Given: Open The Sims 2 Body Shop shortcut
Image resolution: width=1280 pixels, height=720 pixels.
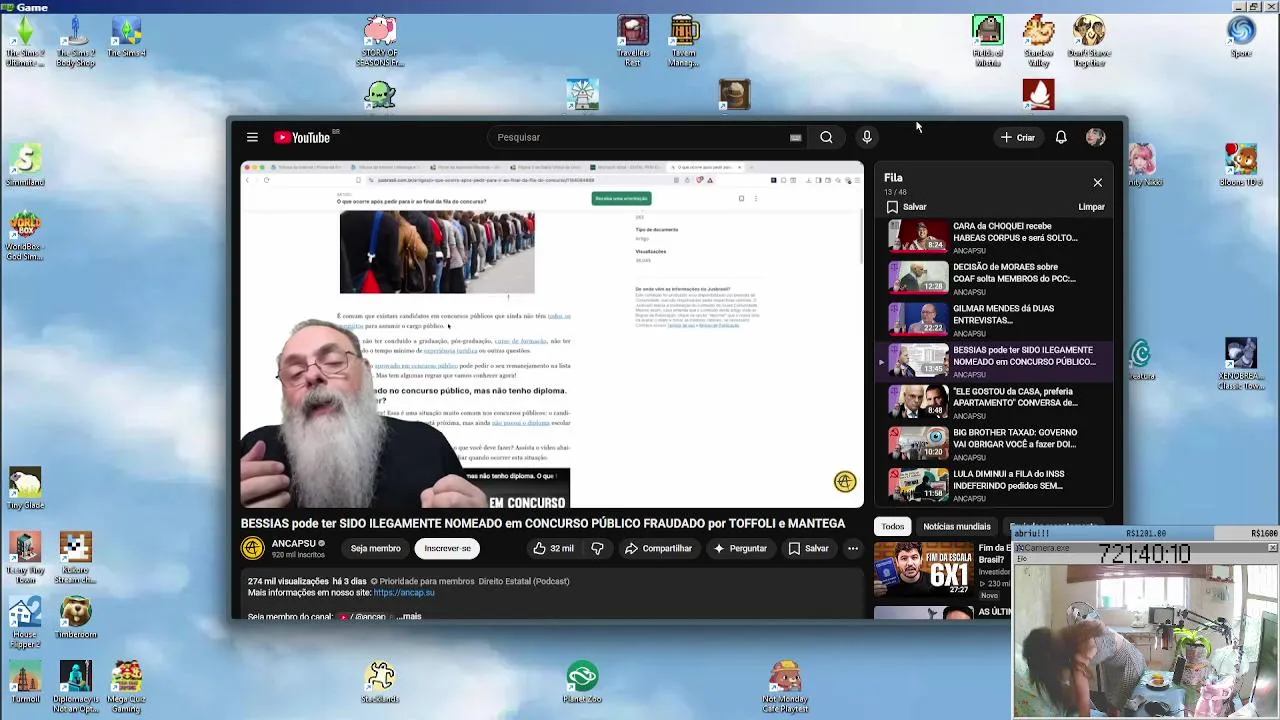Looking at the screenshot, I should [76, 43].
